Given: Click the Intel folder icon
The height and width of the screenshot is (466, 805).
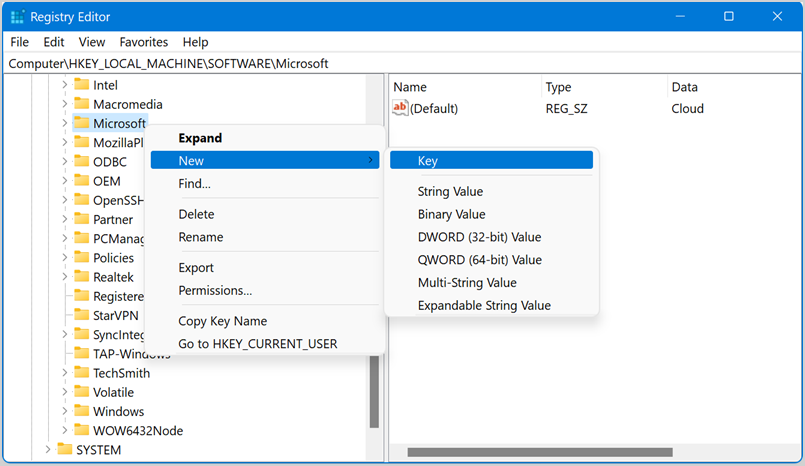Looking at the screenshot, I should tap(82, 85).
